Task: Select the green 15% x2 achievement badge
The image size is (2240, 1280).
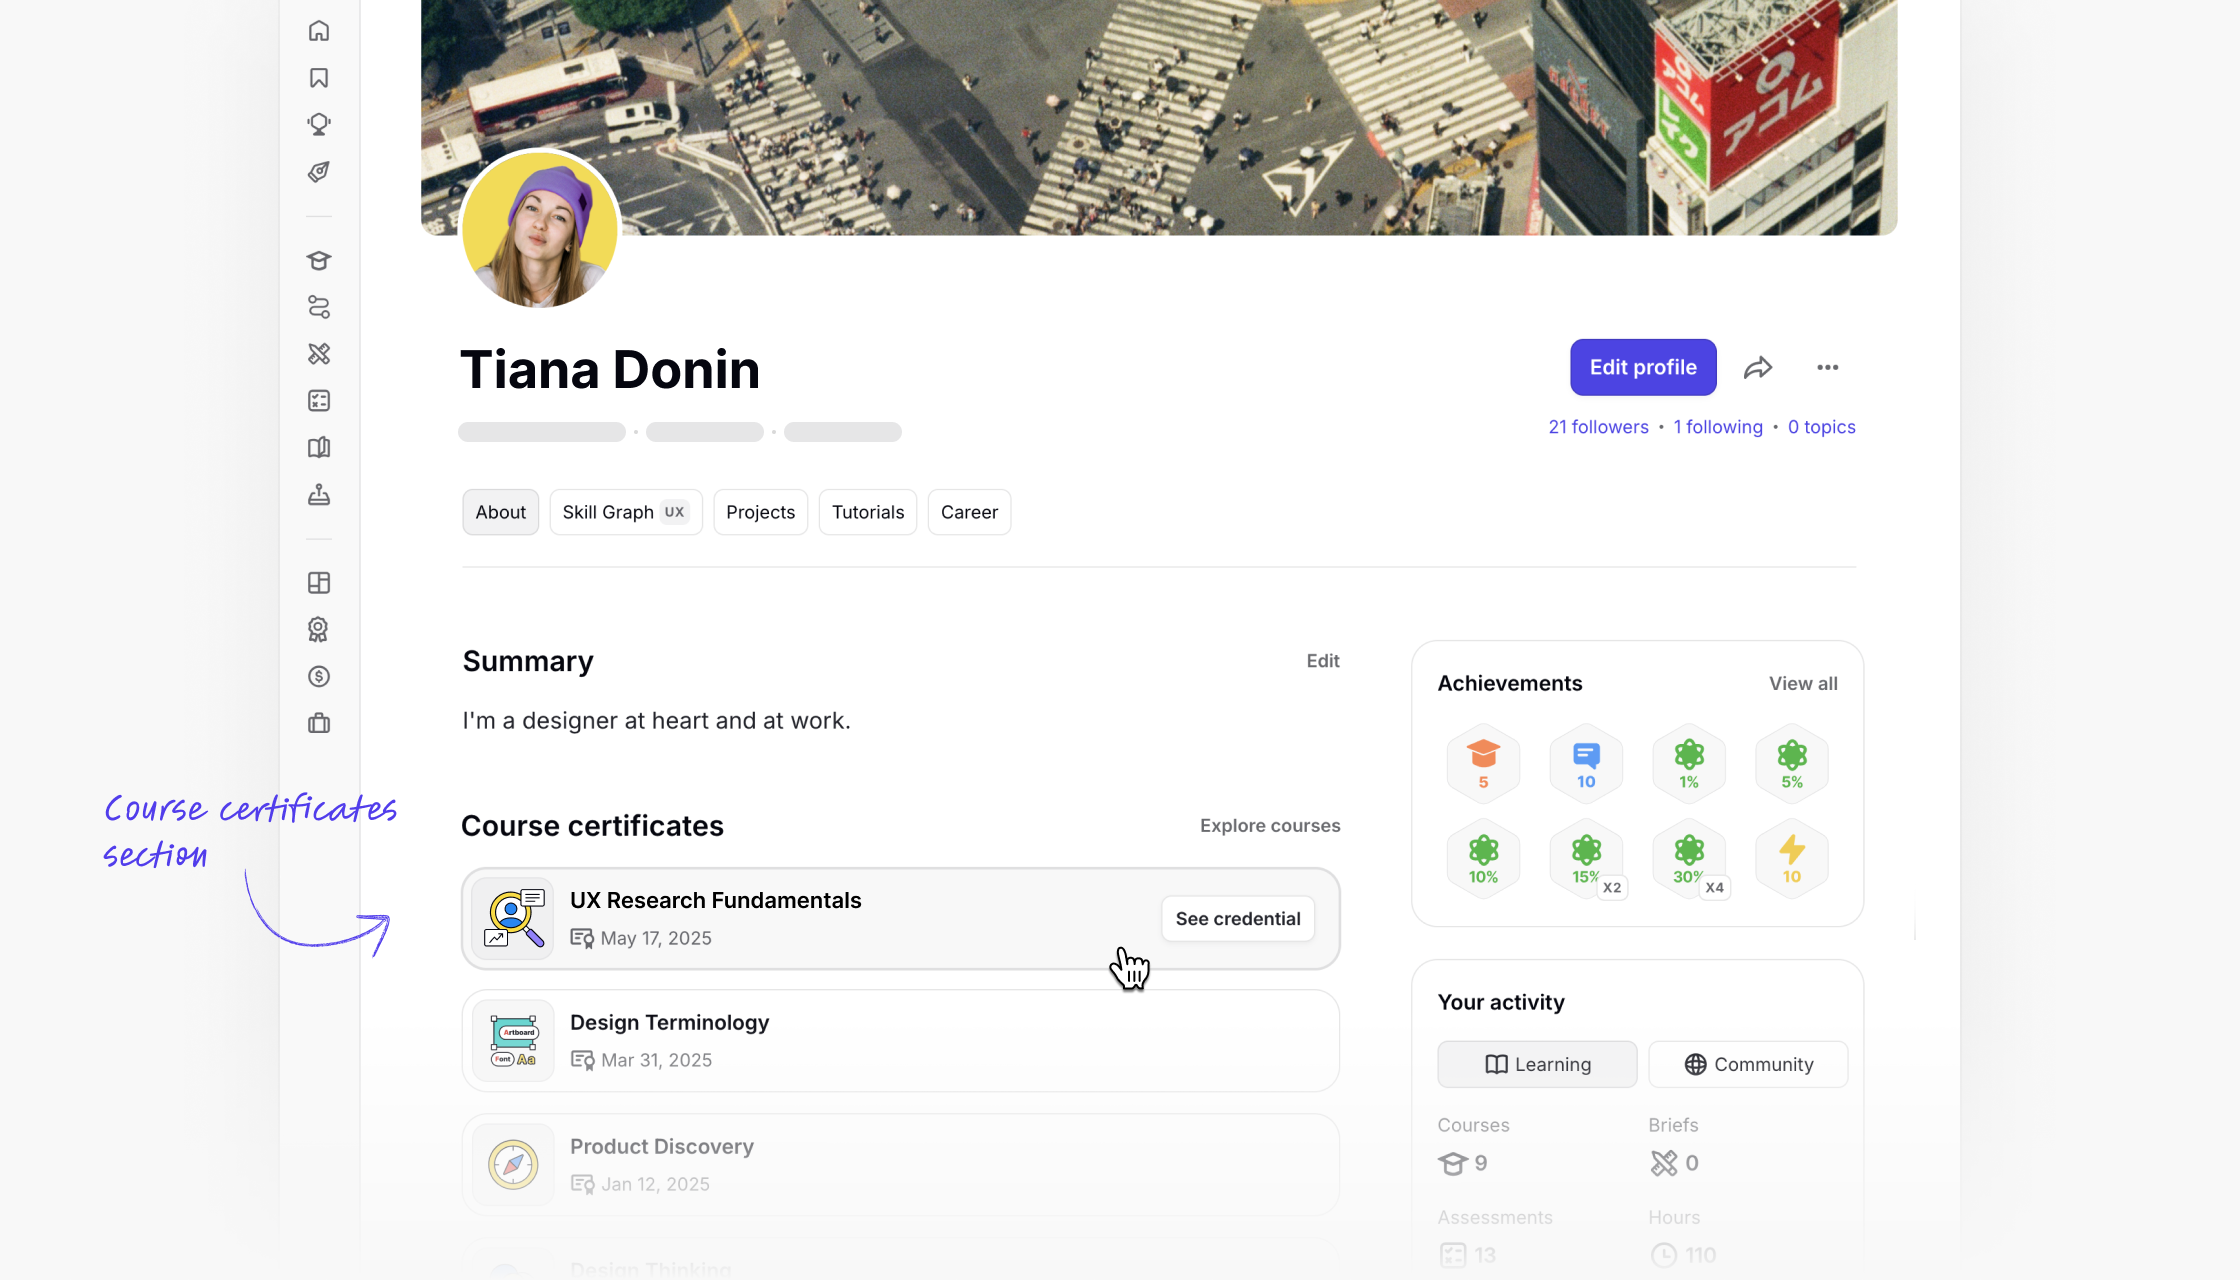Action: (x=1587, y=859)
